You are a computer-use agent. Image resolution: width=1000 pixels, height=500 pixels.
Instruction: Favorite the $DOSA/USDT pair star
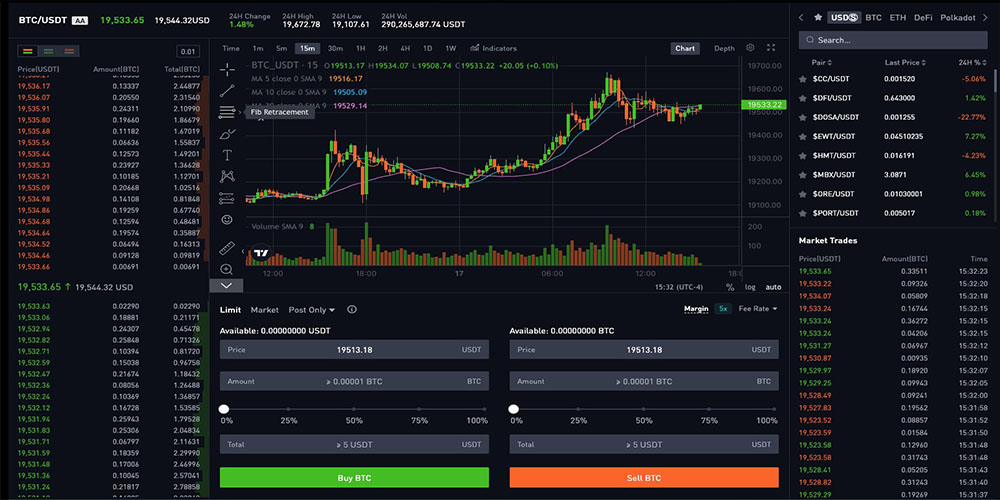pos(803,117)
